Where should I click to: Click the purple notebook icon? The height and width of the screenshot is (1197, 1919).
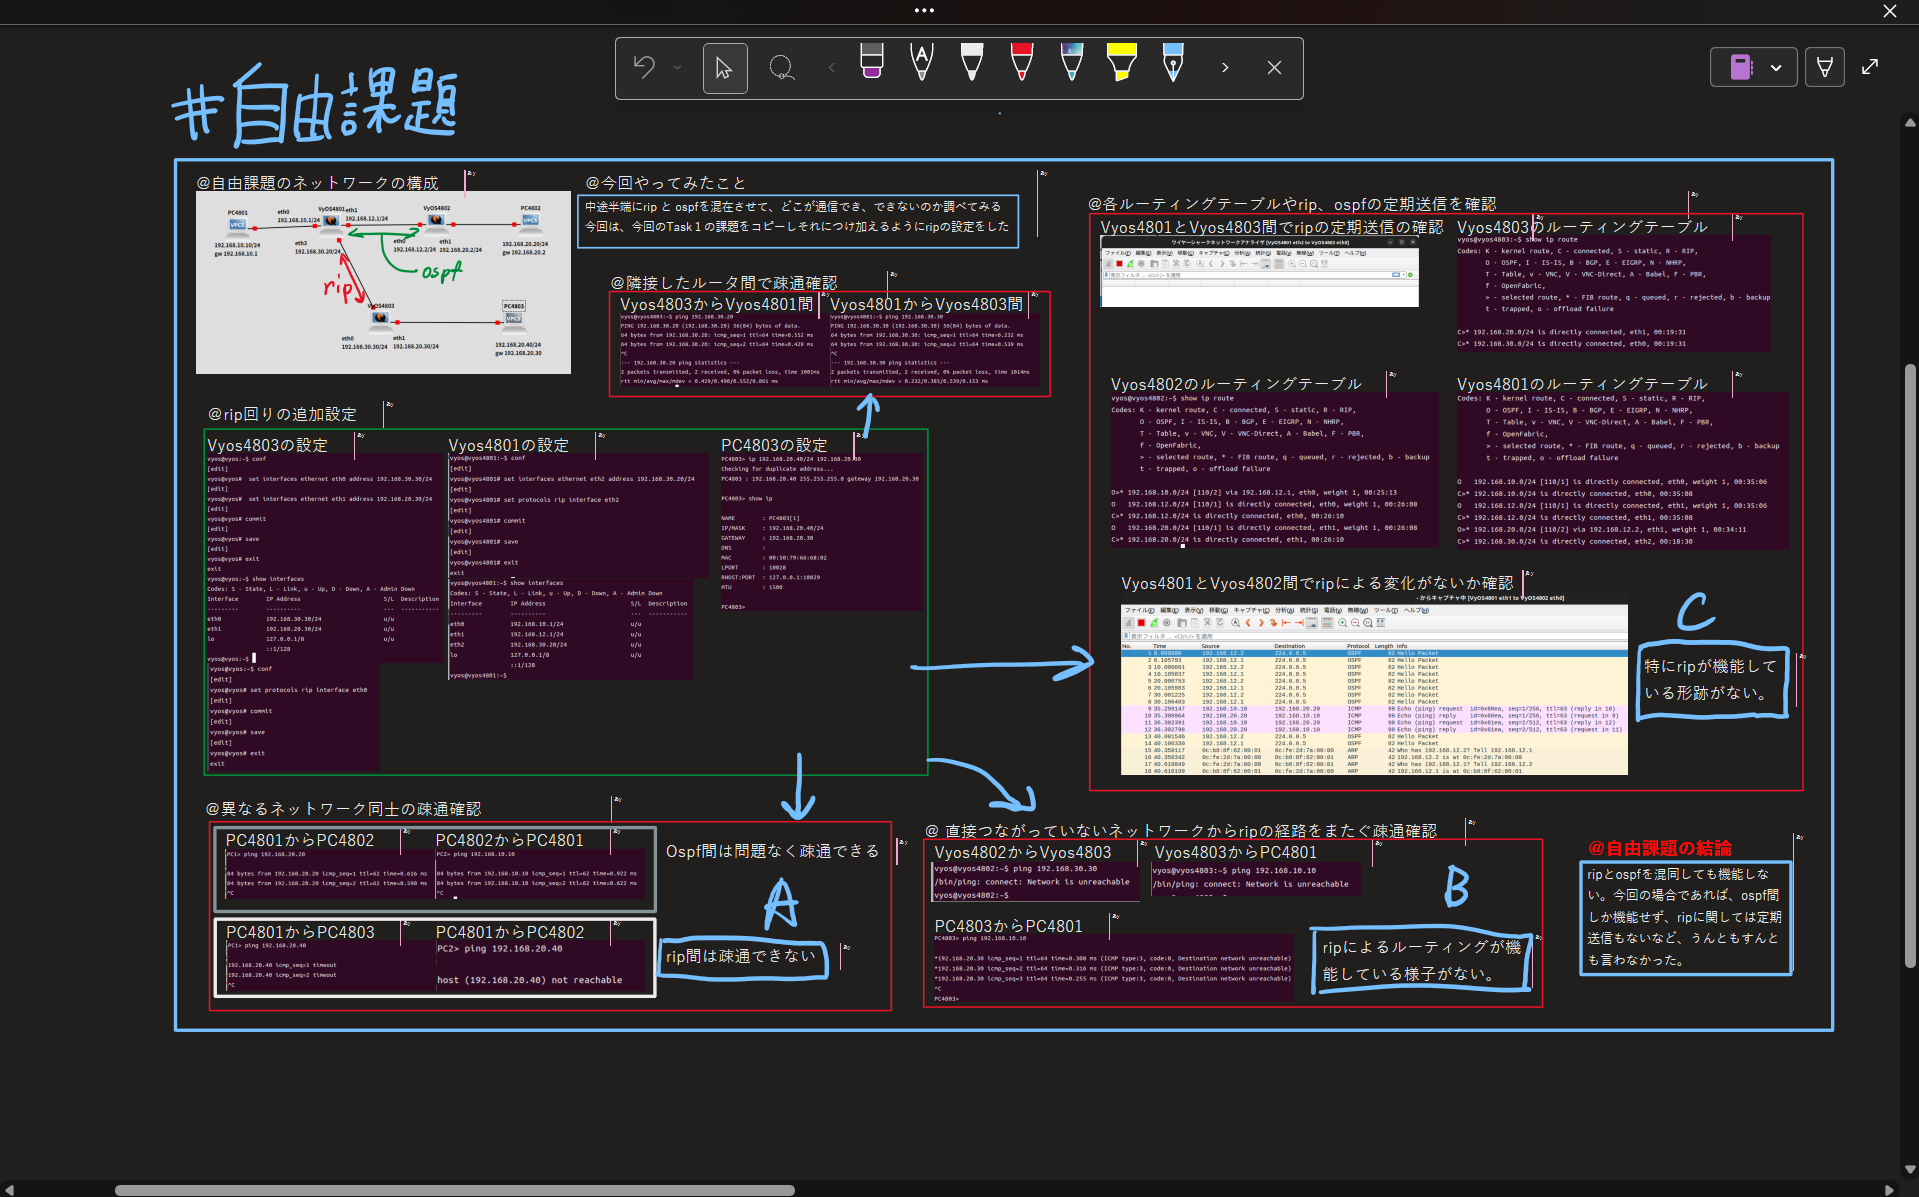(x=1742, y=68)
